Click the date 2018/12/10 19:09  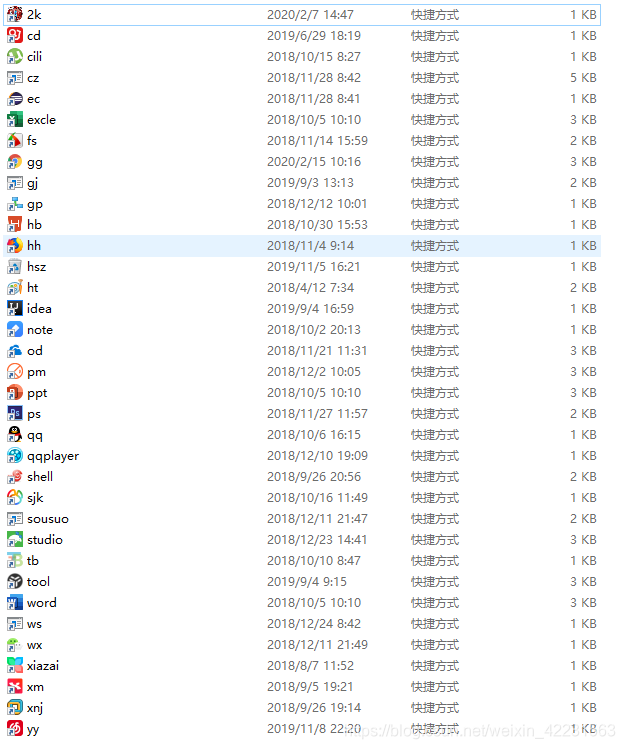(x=317, y=456)
